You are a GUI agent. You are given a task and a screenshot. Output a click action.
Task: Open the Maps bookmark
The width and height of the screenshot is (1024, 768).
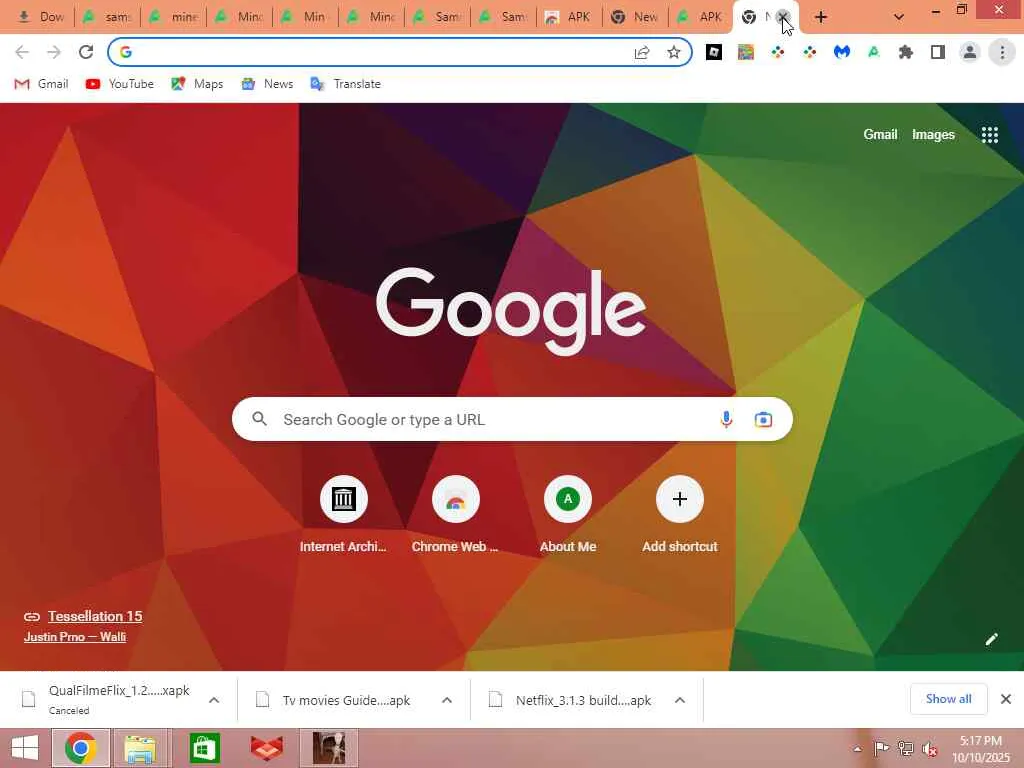(x=197, y=84)
